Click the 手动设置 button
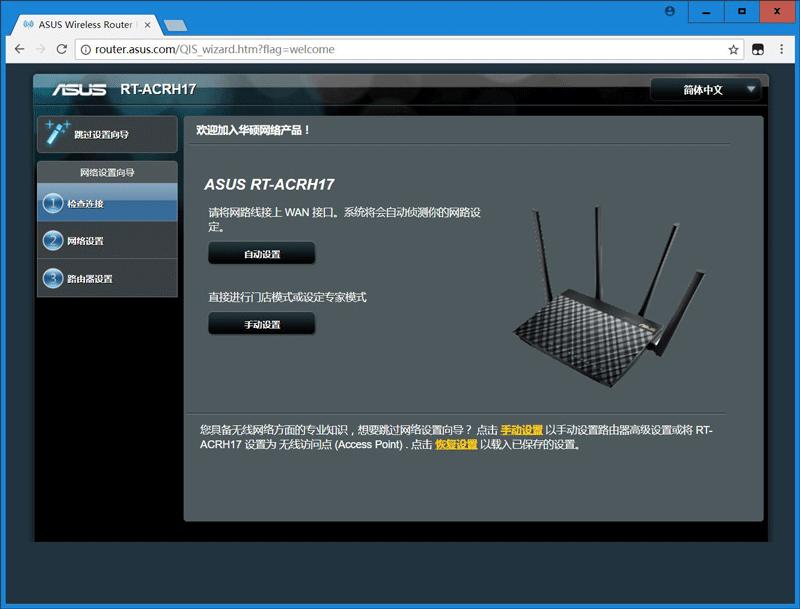The width and height of the screenshot is (800, 609). click(262, 324)
